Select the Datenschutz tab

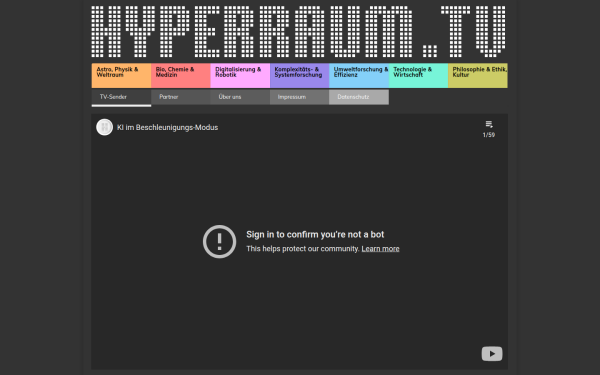coord(359,97)
